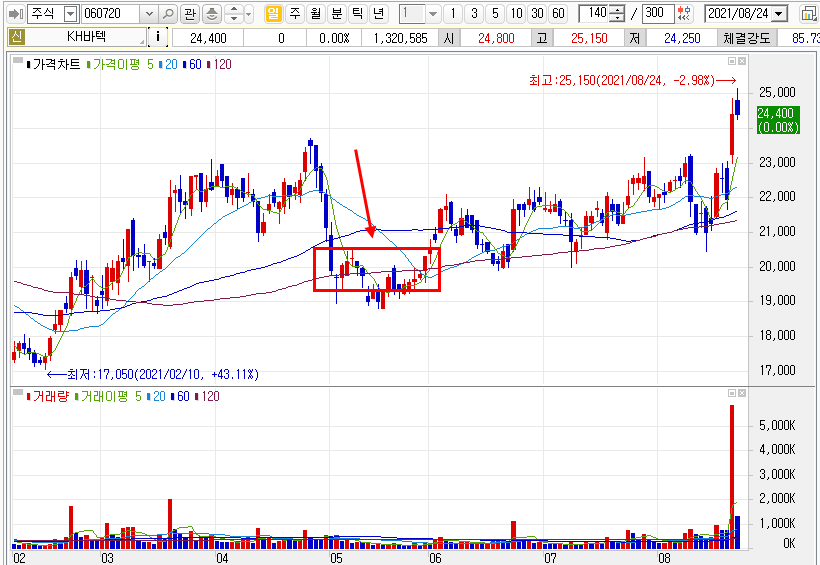The image size is (820, 565).
Task: Click the 0.00% change rate cell
Action: [334, 38]
